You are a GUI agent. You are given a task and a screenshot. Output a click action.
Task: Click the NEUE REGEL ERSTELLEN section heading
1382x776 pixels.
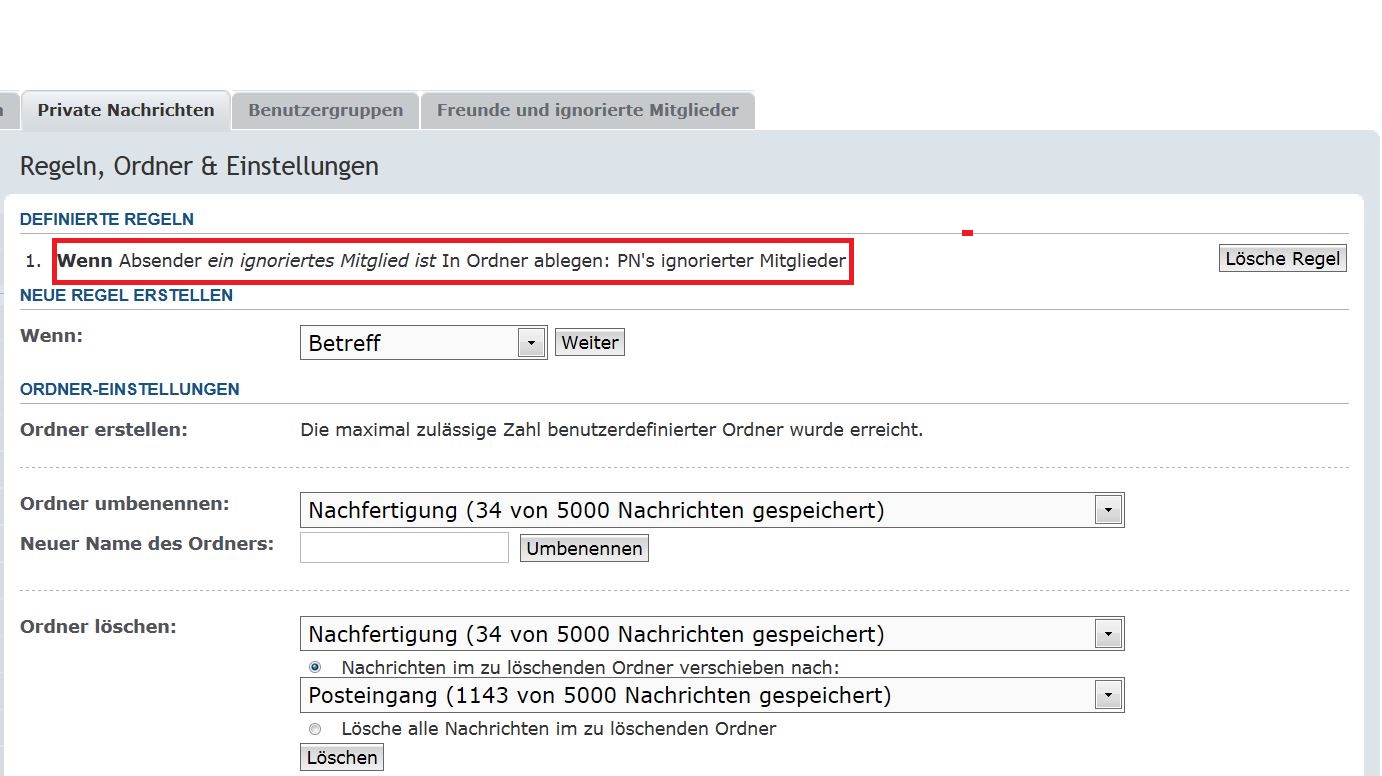126,296
